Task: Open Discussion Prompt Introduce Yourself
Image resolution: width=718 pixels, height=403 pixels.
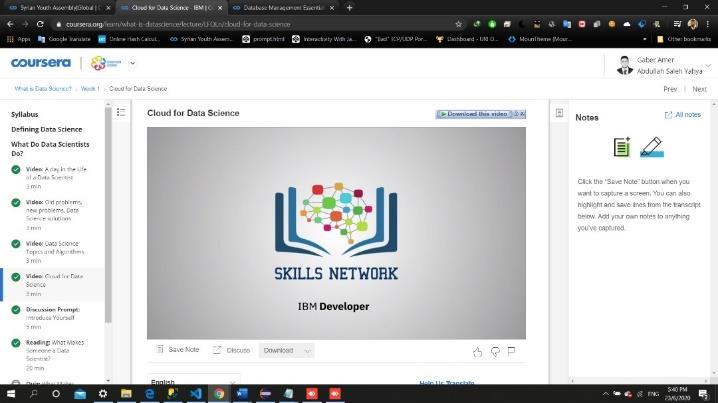Action: point(53,318)
